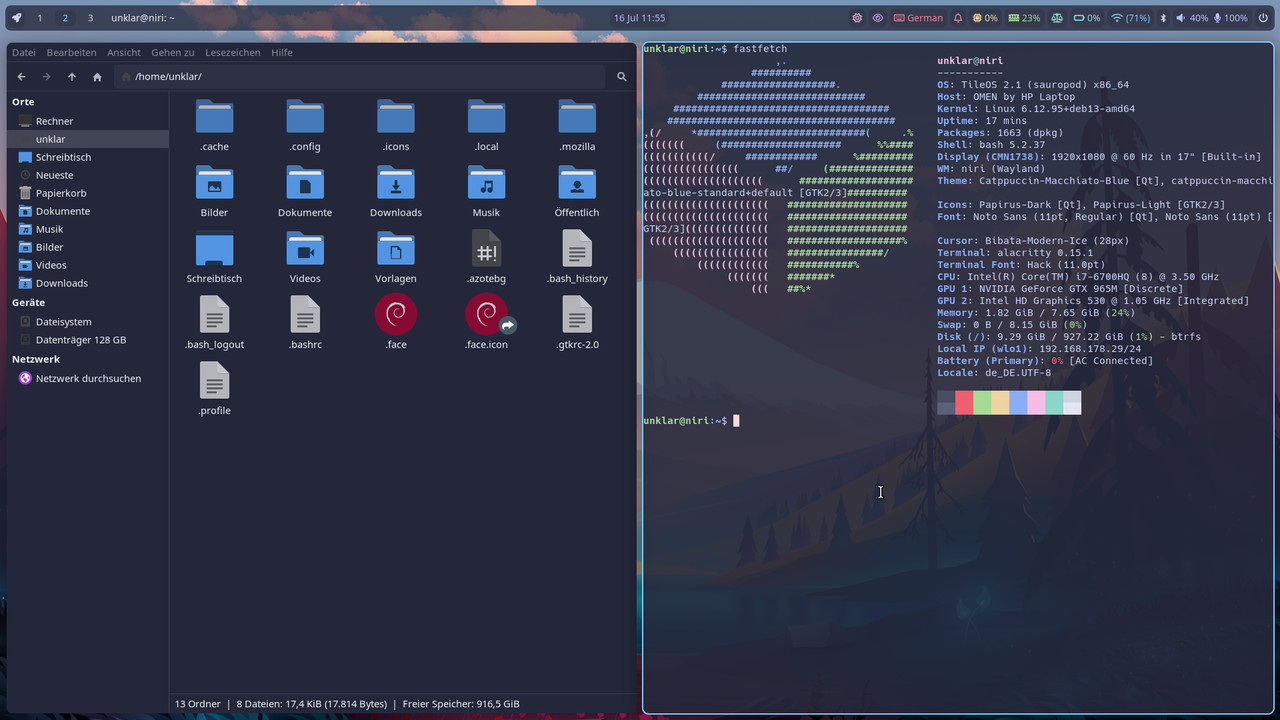This screenshot has height=720, width=1280.
Task: Select the Schreibtisch folder in the file grid
Action: coord(214,249)
